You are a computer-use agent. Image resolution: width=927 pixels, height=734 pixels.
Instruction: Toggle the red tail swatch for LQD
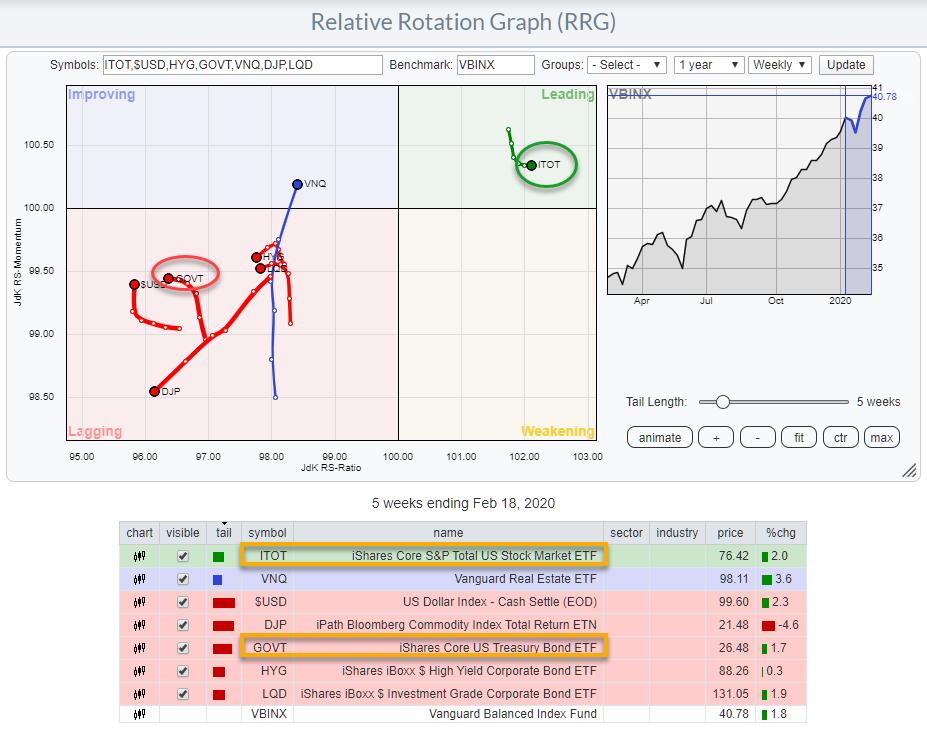click(x=219, y=695)
